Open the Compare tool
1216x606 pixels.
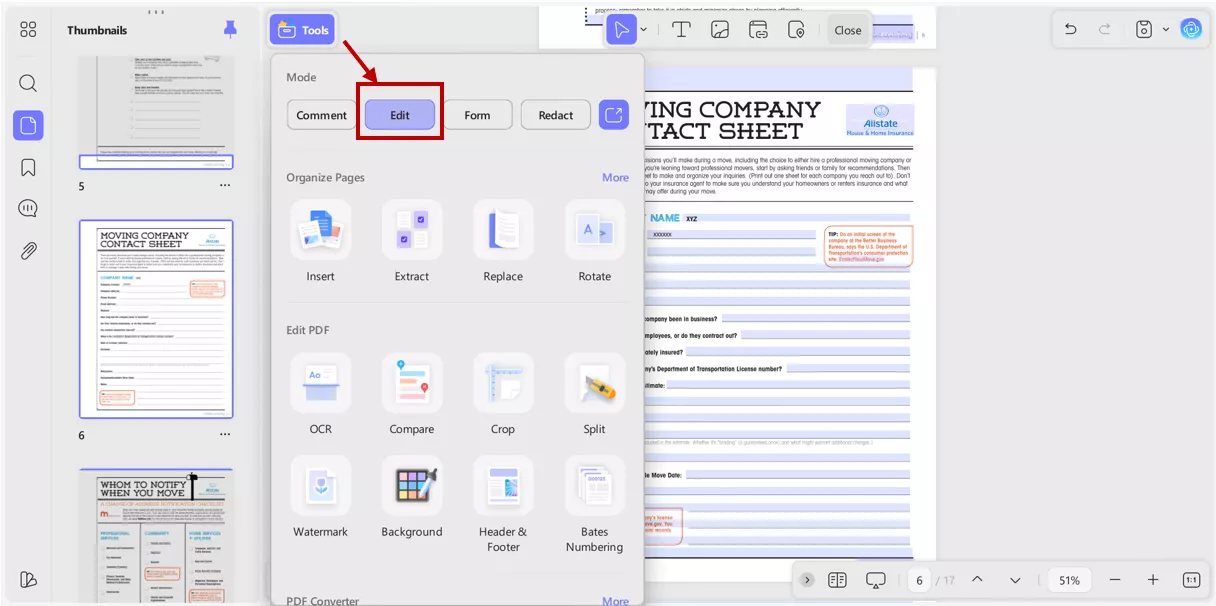point(412,394)
